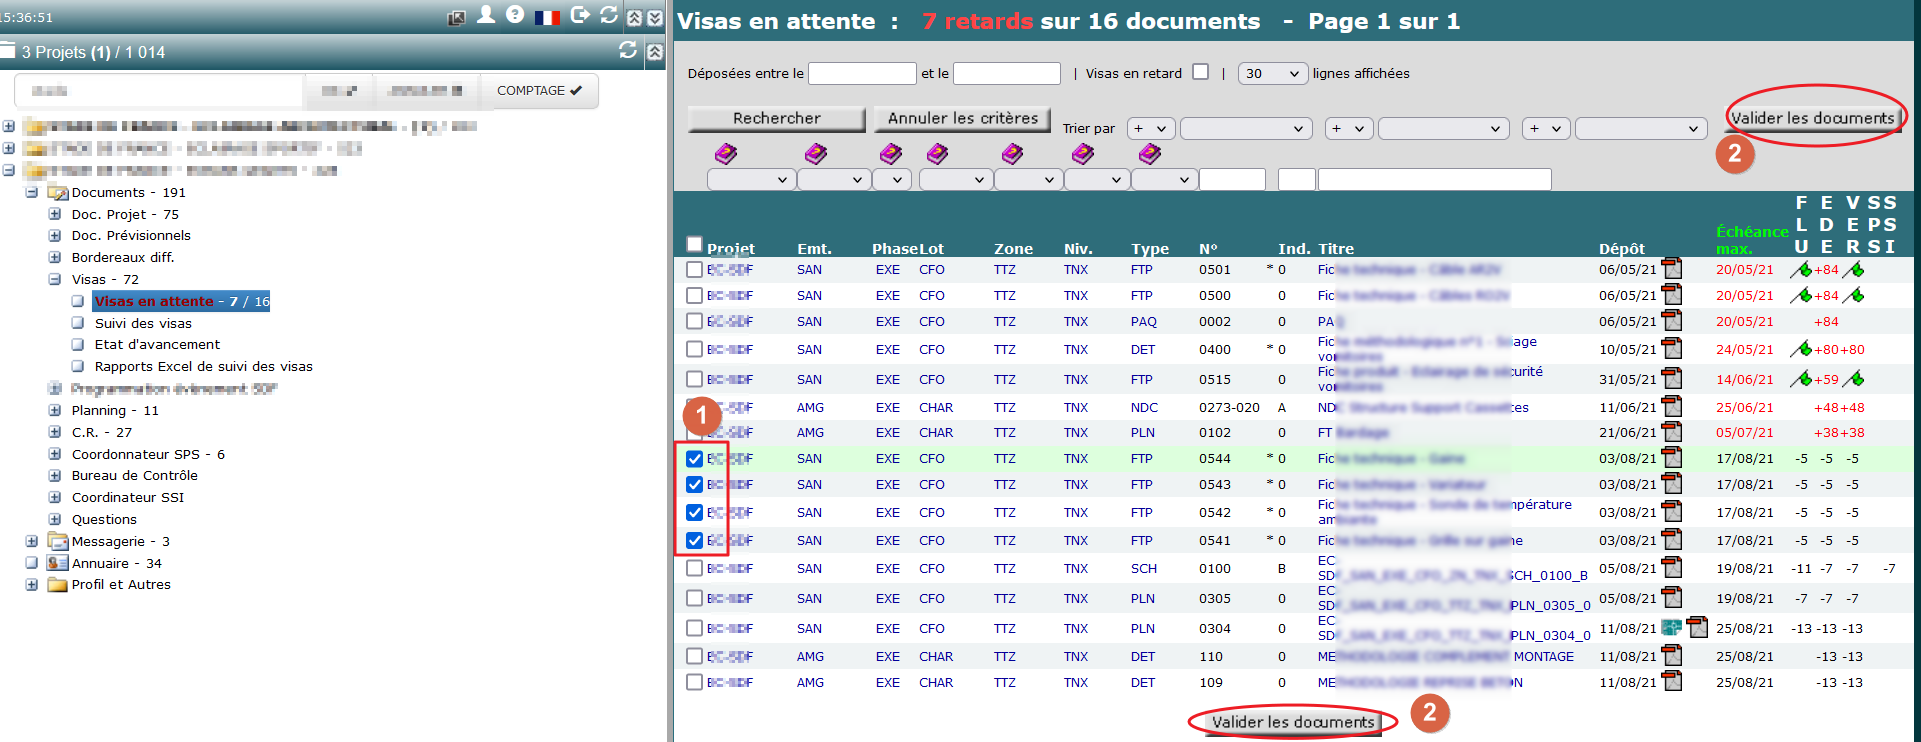Toggle the select-all checkbox in the table header
The height and width of the screenshot is (742, 1921).
(x=695, y=244)
